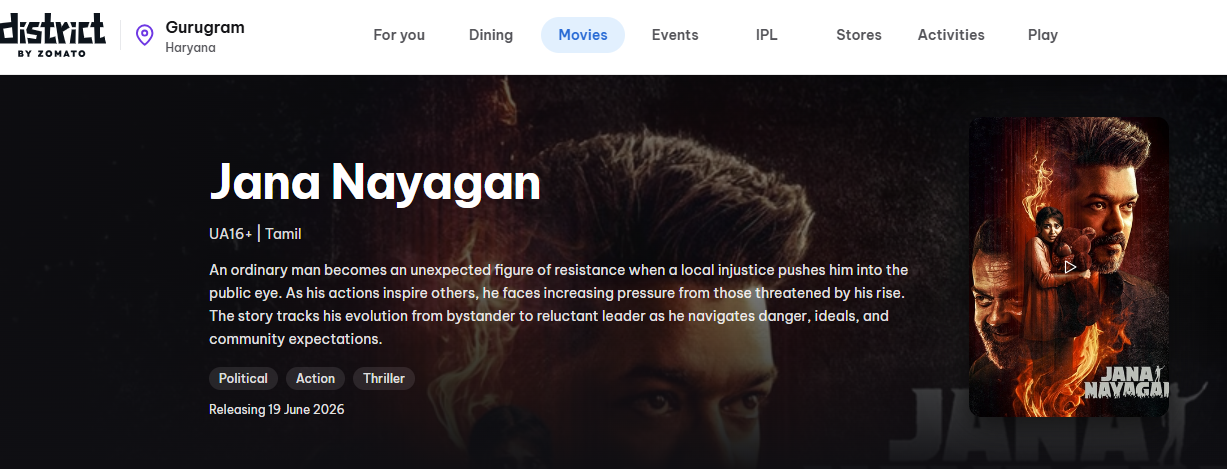Screen dimensions: 1227x470
Task: Click the movie synopsis paragraph
Action: (x=558, y=304)
